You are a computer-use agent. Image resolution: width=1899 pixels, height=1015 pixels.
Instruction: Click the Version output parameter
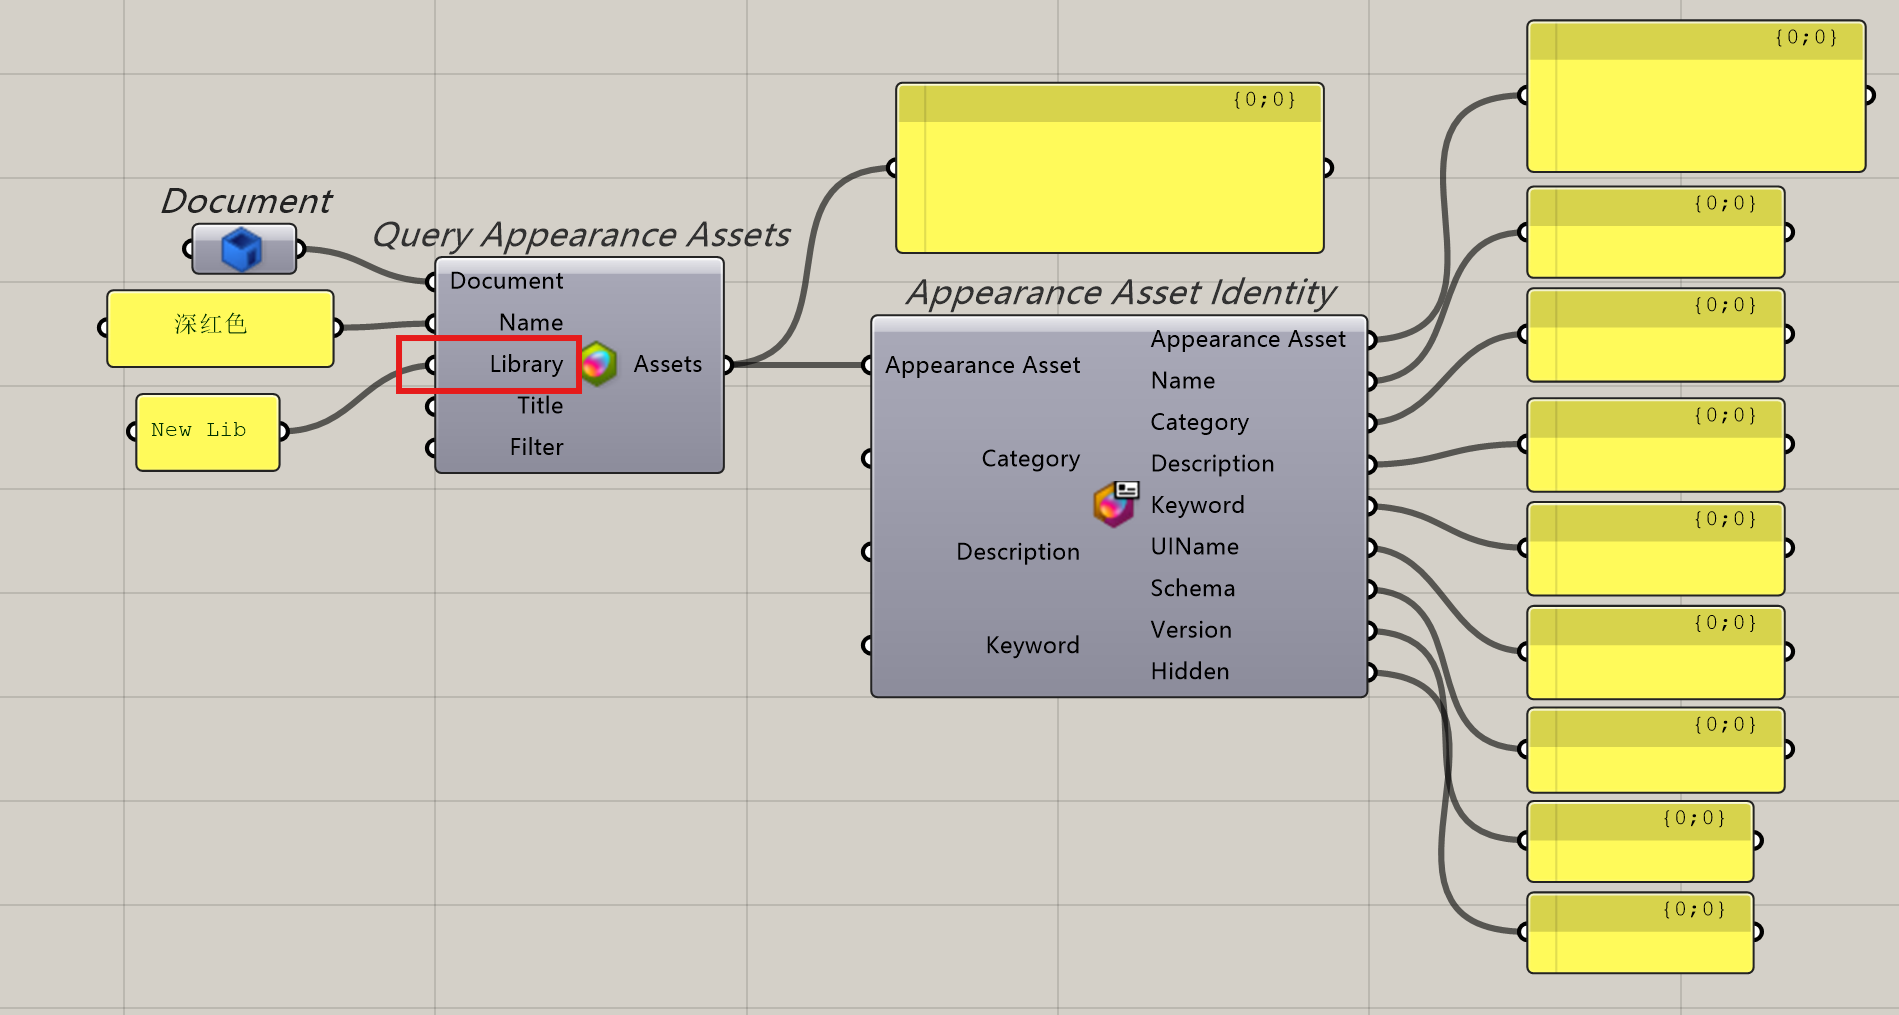(1190, 630)
